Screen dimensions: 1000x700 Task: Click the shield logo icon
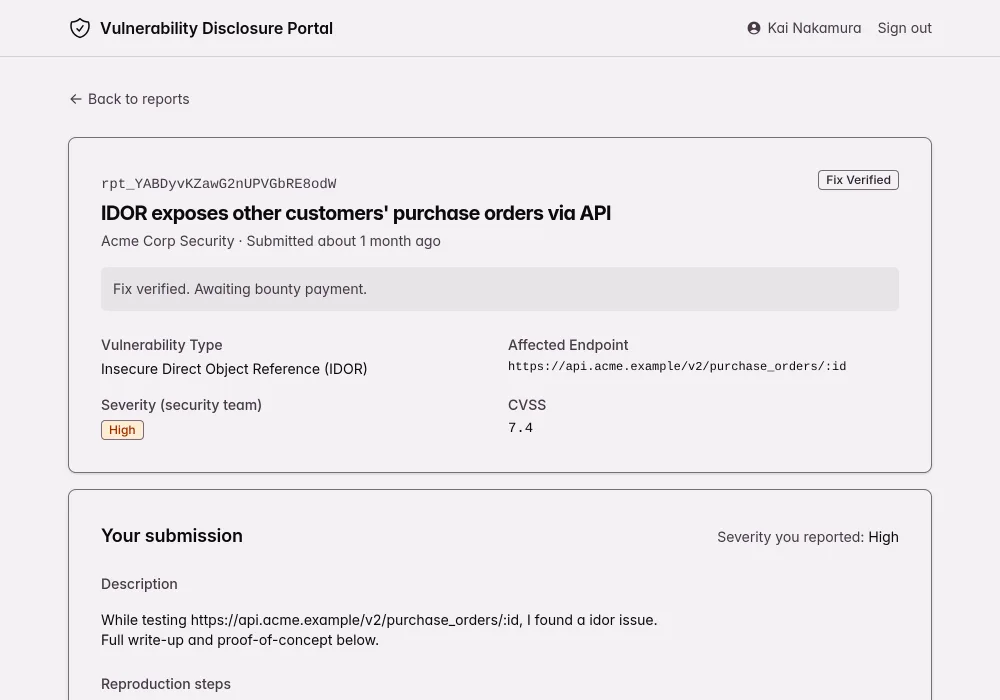[x=80, y=28]
